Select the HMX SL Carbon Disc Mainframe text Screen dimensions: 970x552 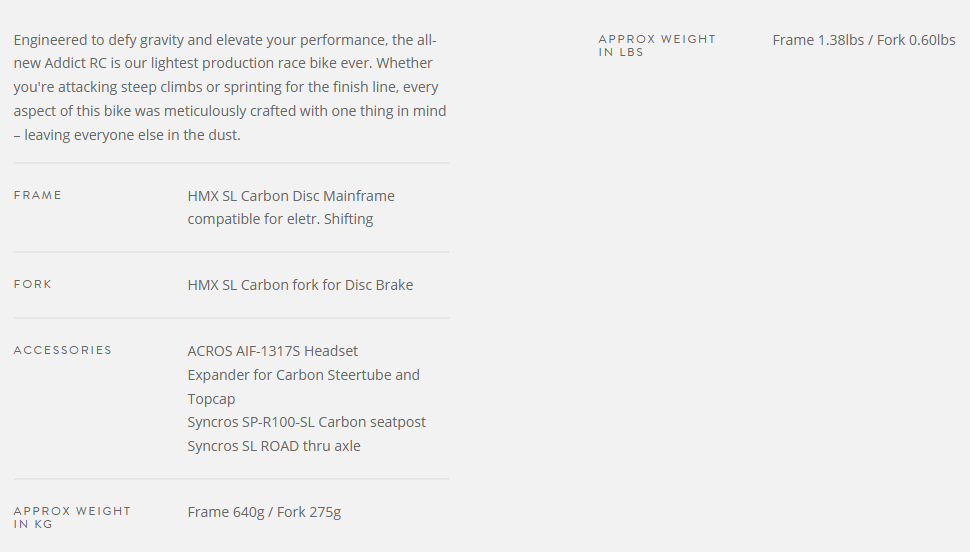click(291, 196)
